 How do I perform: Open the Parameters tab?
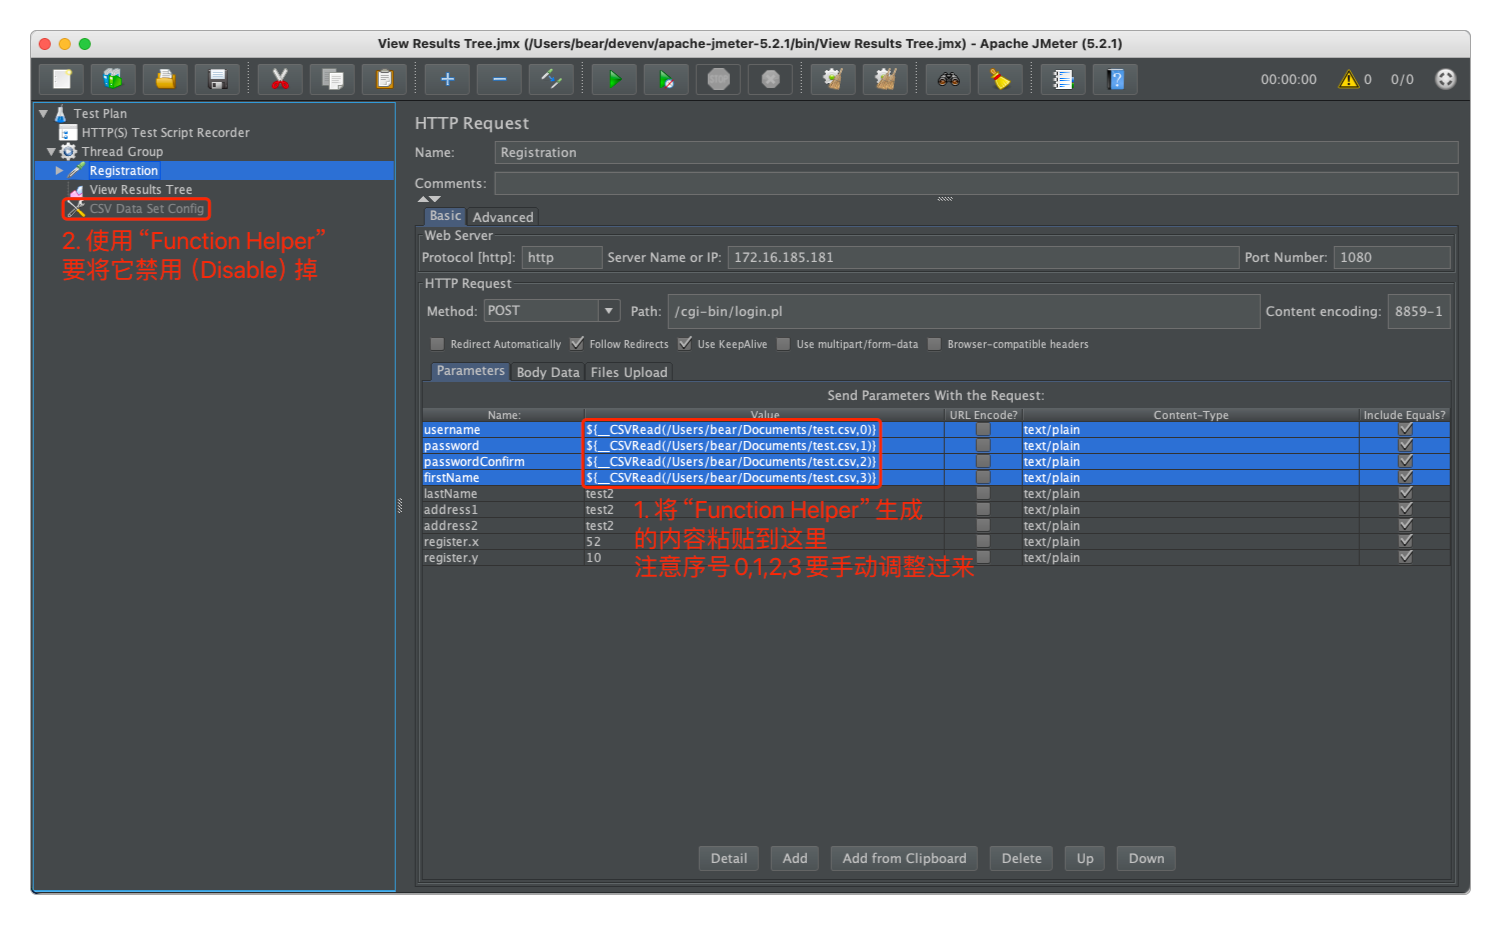[x=470, y=371]
